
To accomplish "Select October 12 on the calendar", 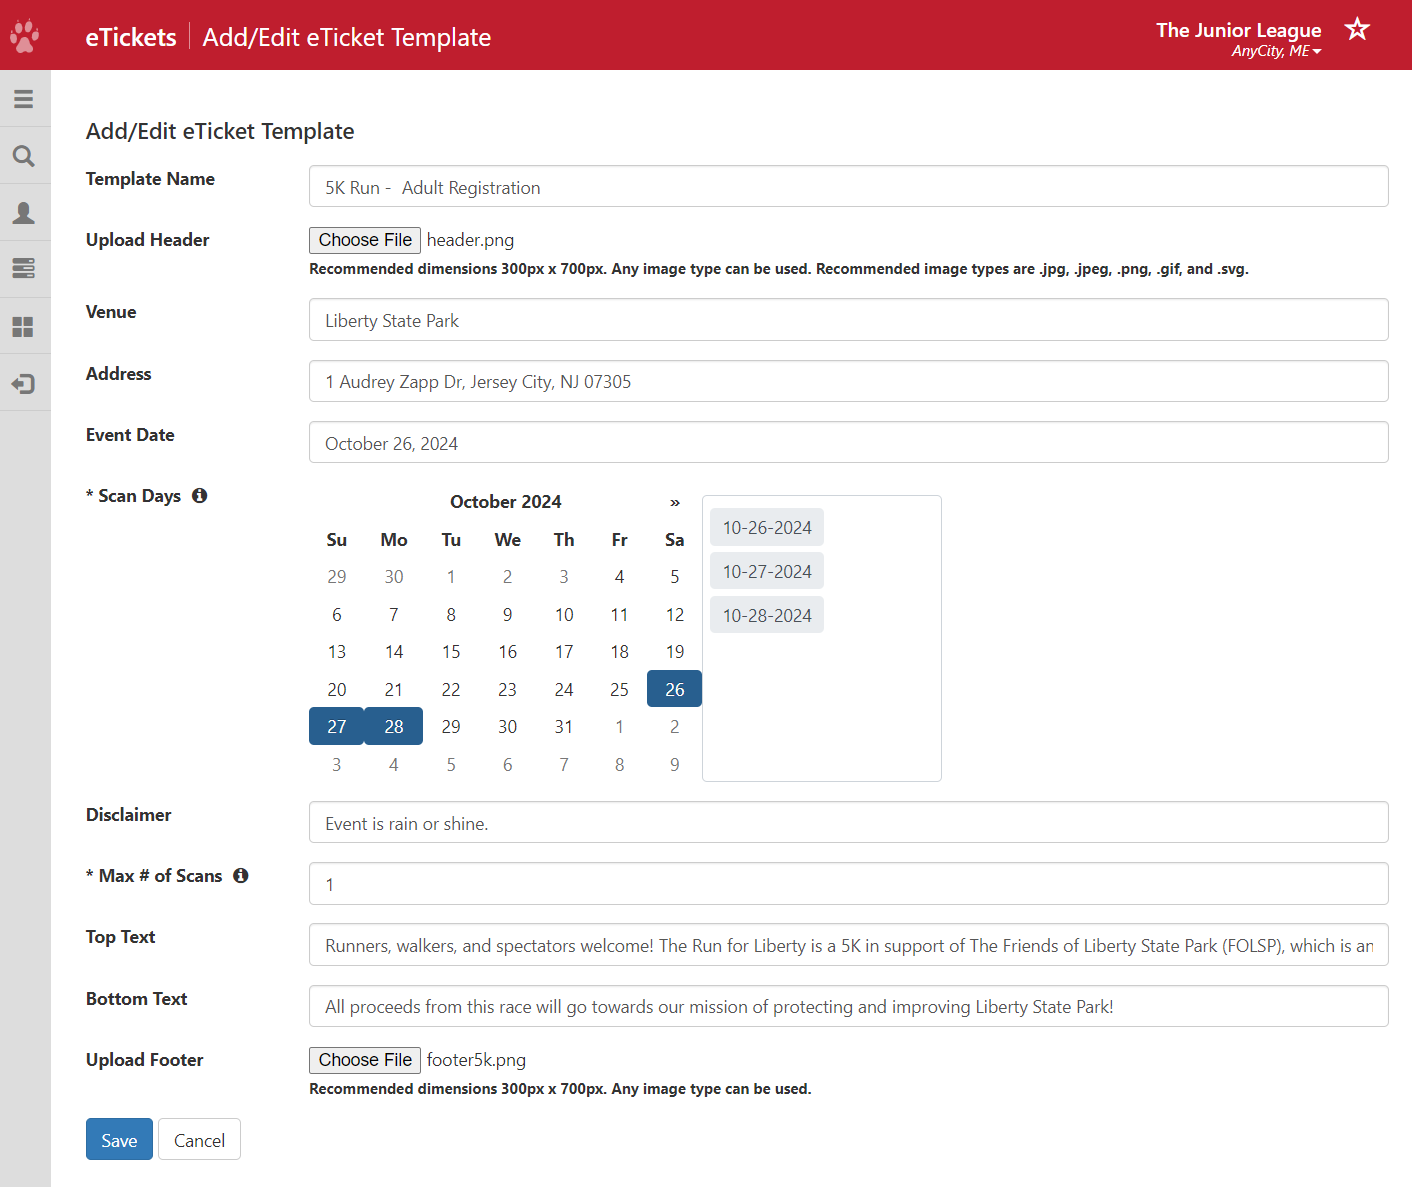I will click(675, 614).
